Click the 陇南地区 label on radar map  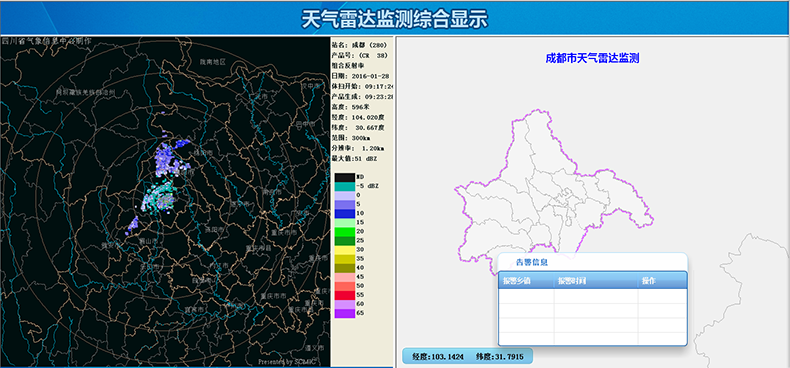coord(212,62)
